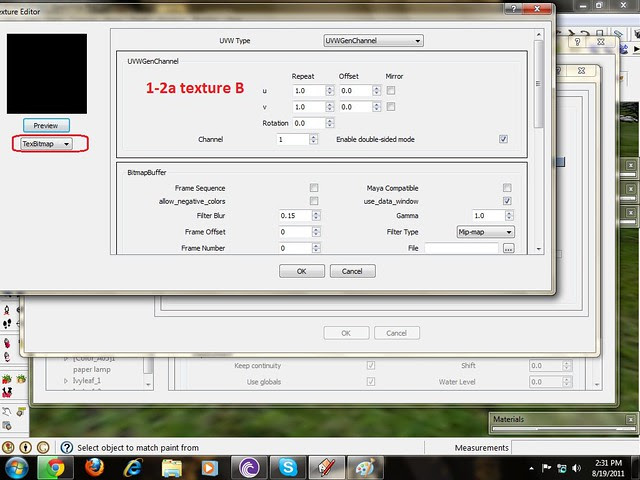Open Skype from taskbar
This screenshot has height=480, width=640.
pos(288,468)
